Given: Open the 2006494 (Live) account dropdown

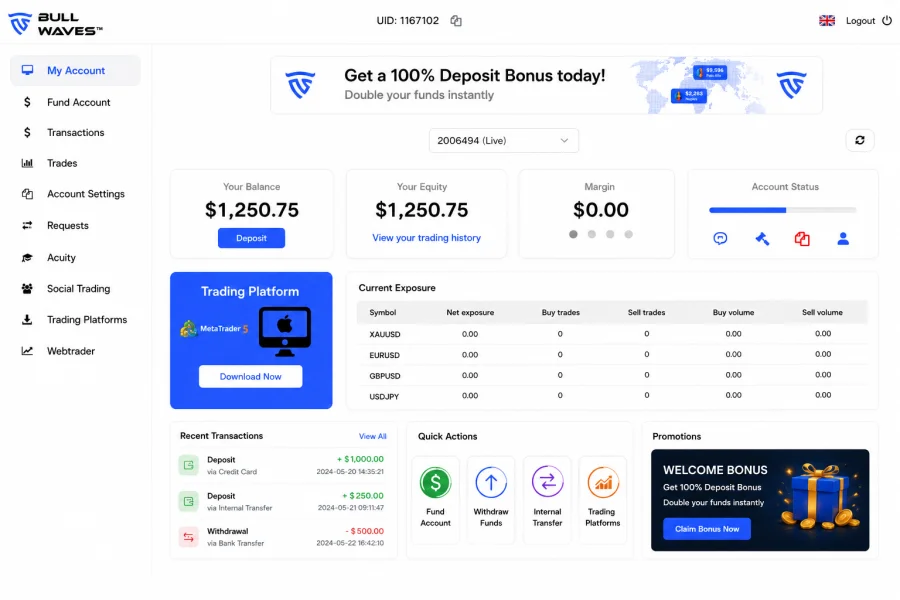Looking at the screenshot, I should [x=503, y=140].
